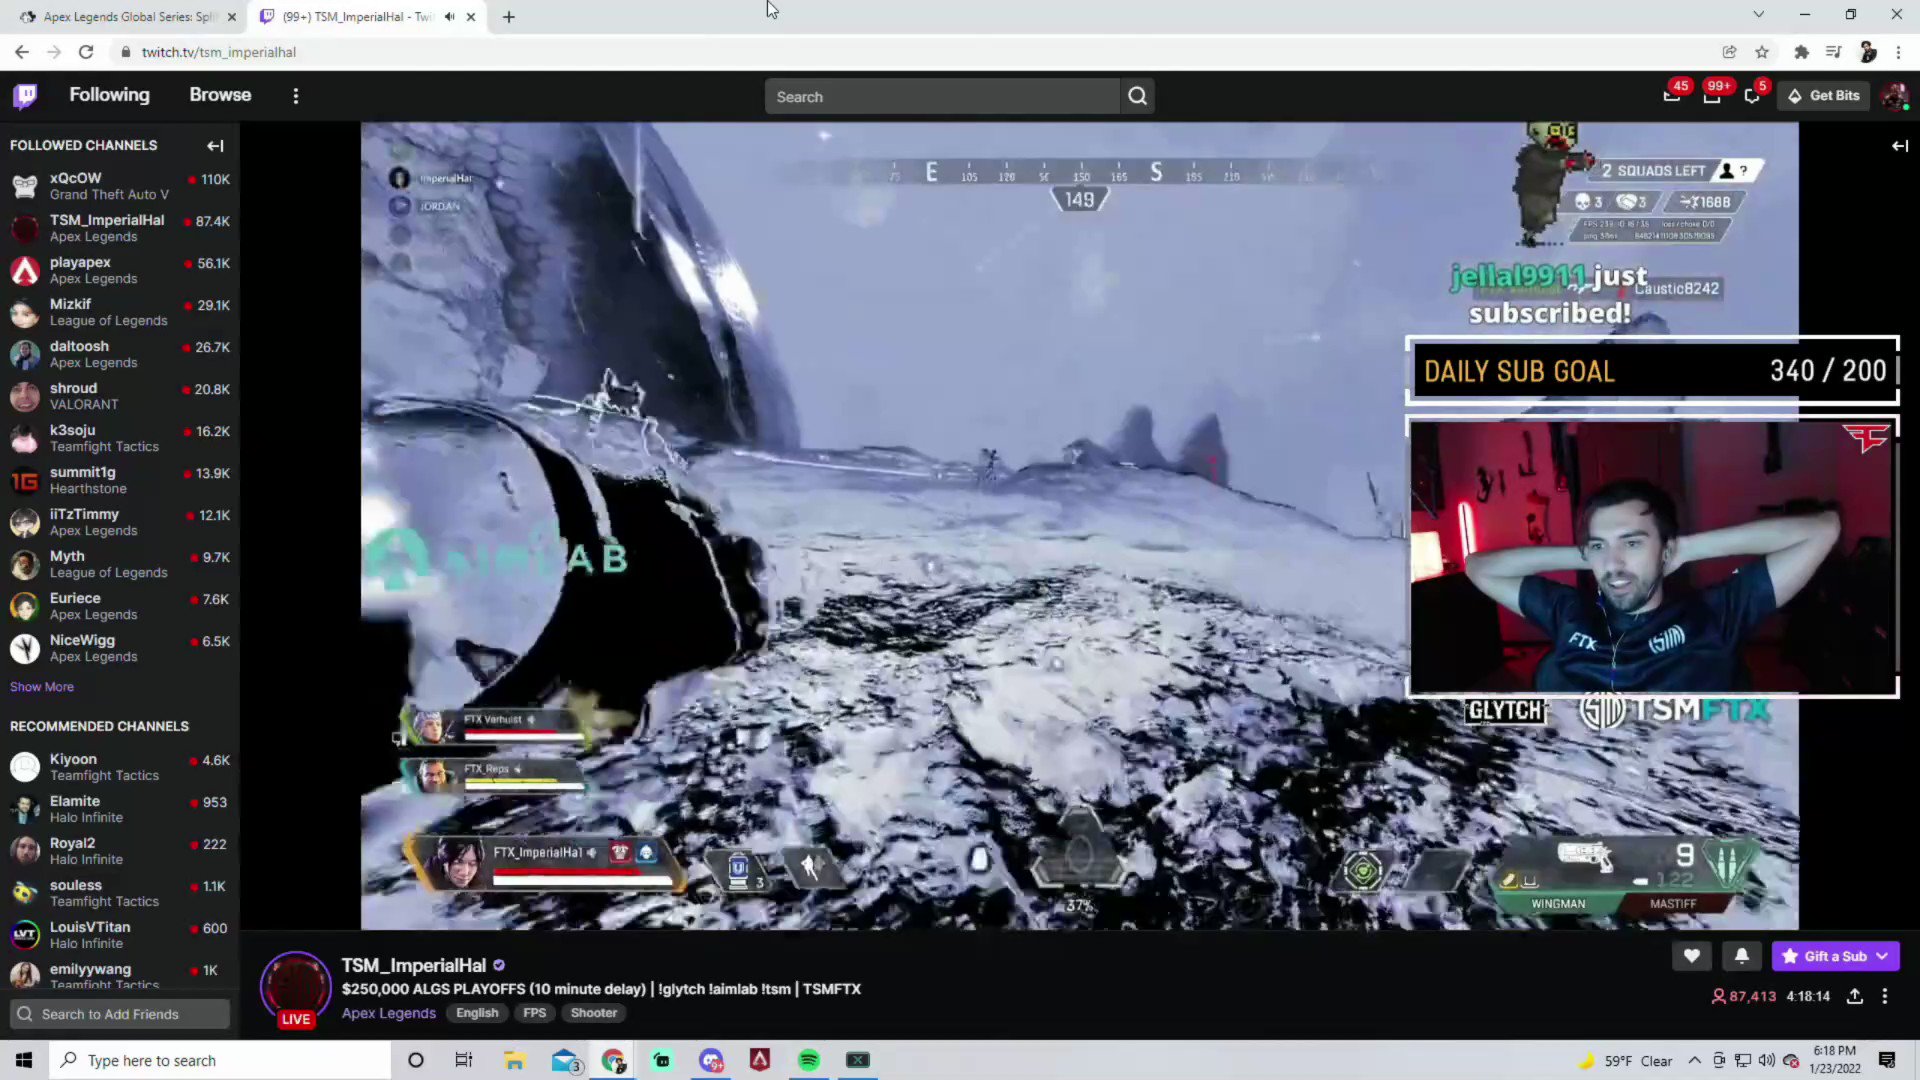The image size is (1920, 1080).
Task: Open TSM_ImperialHal channel name link
Action: point(414,965)
